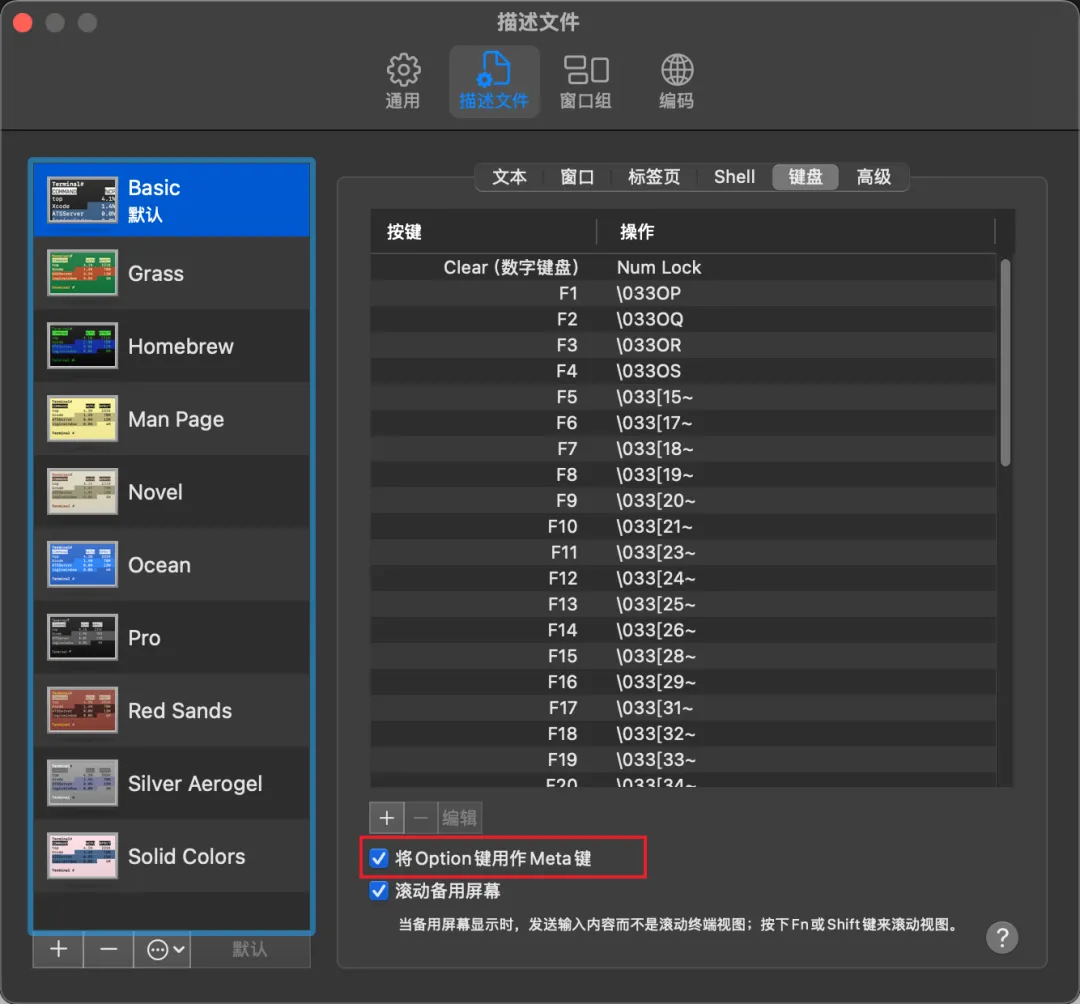
Task: Close the 描述文件 settings window
Action: (23, 23)
